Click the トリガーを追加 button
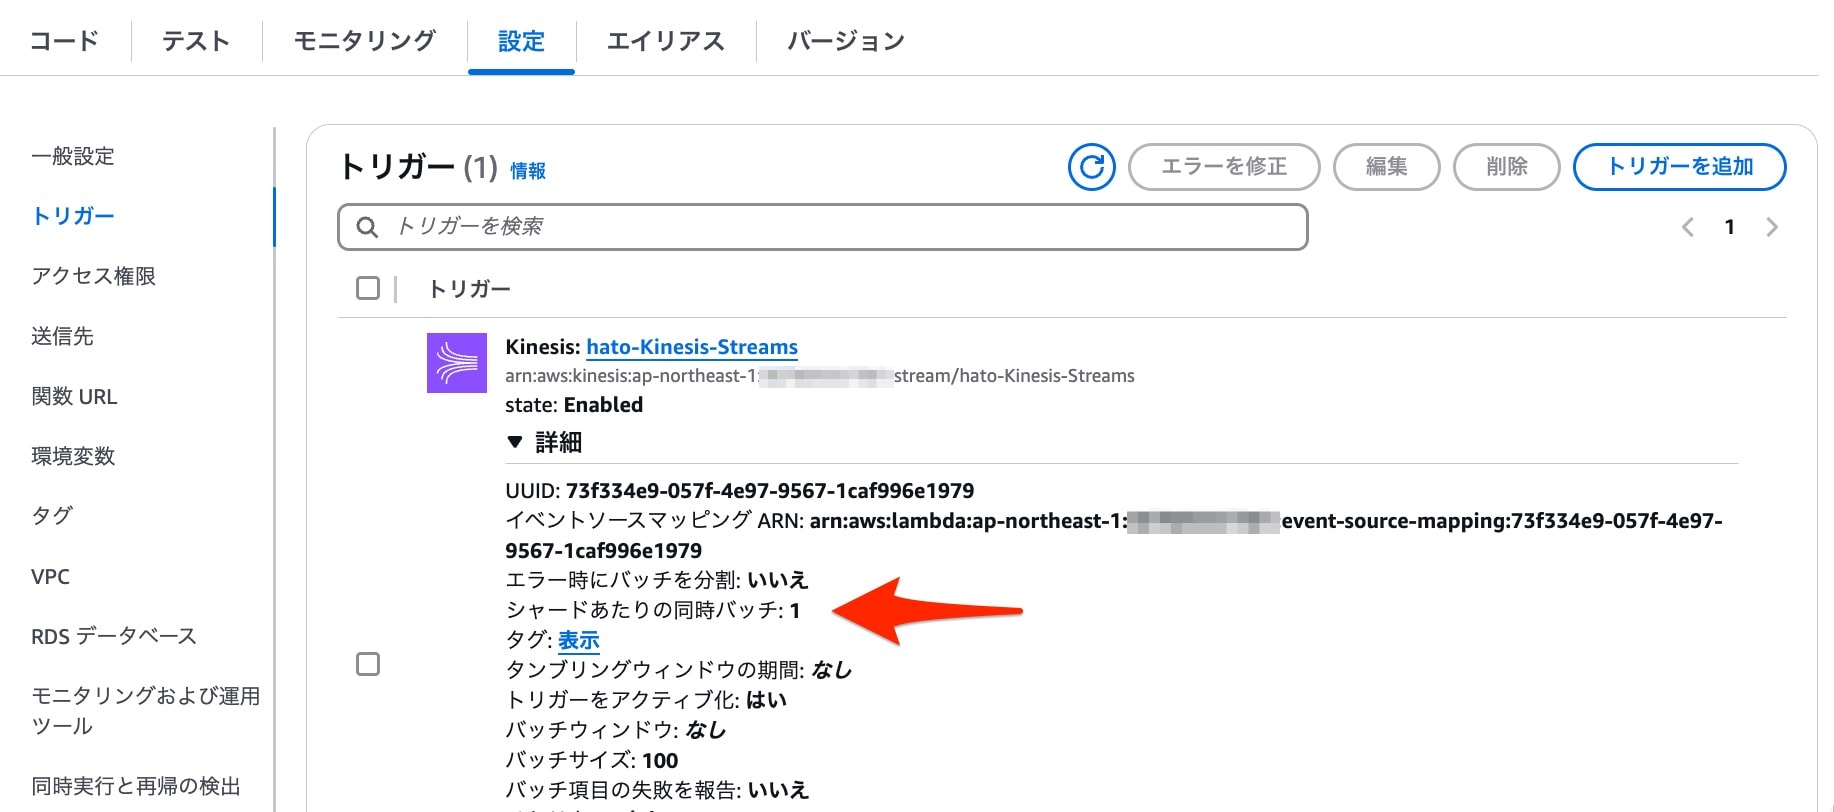The height and width of the screenshot is (812, 1834). pyautogui.click(x=1680, y=167)
